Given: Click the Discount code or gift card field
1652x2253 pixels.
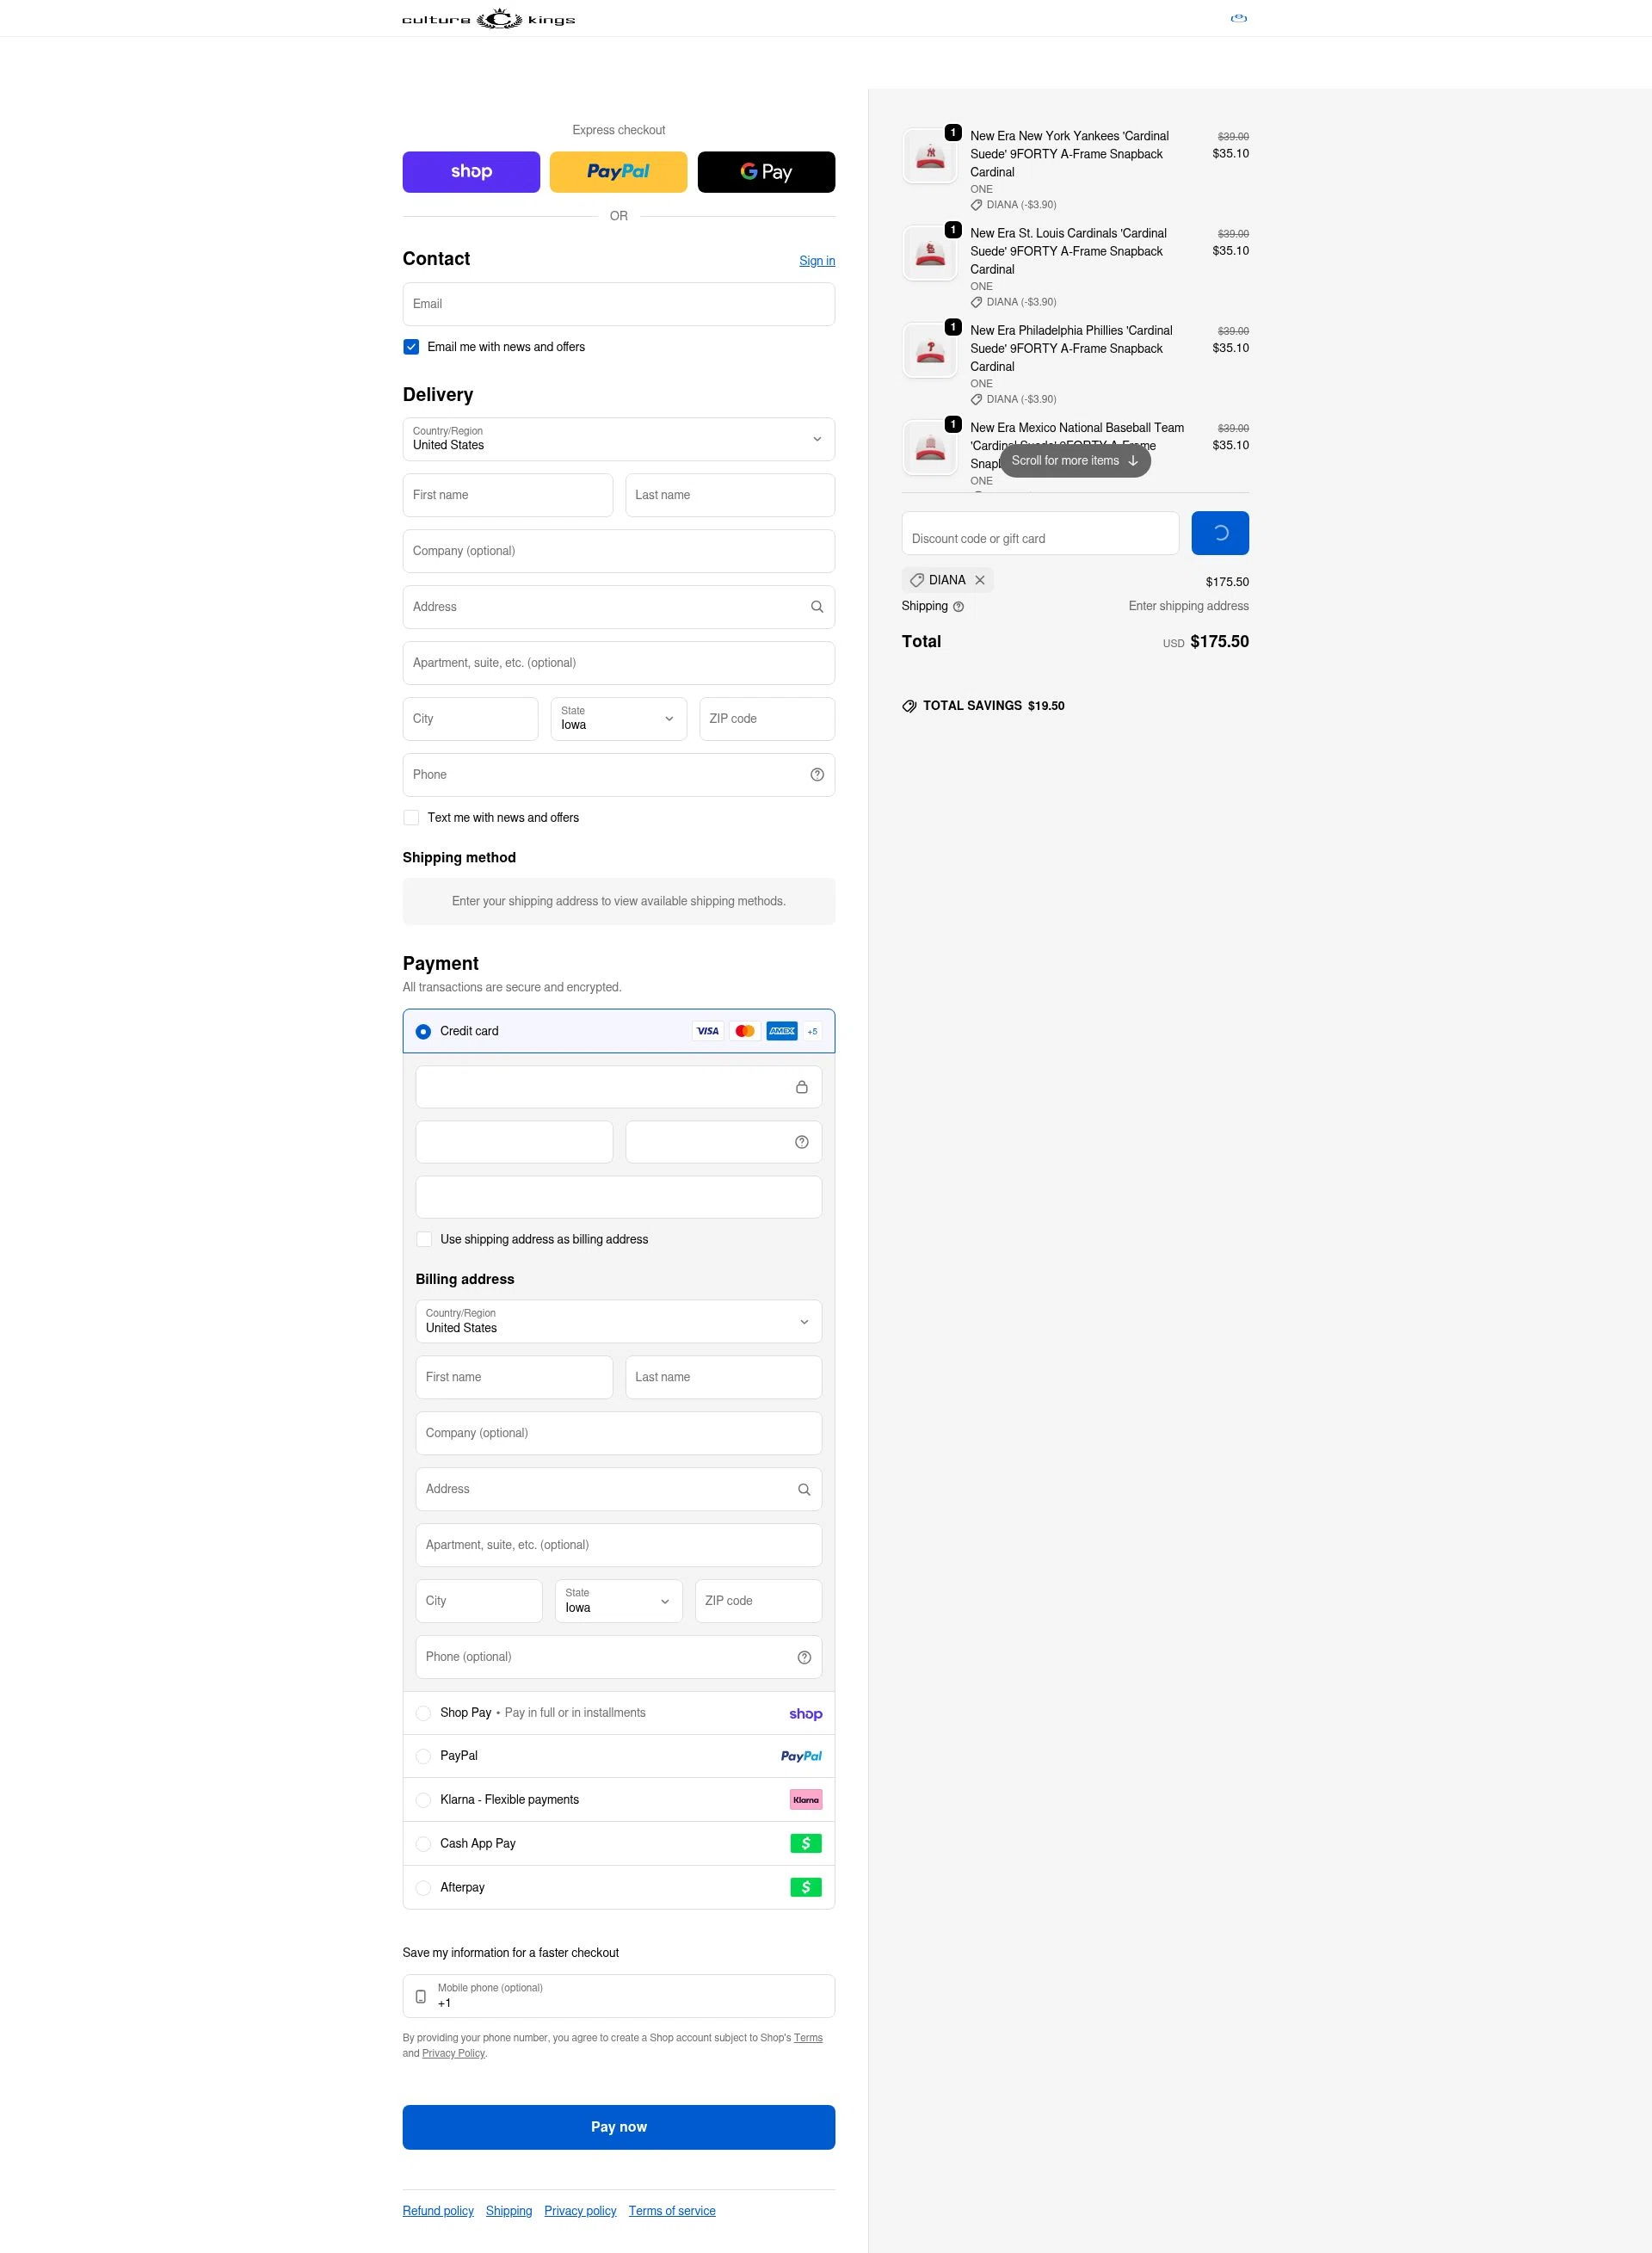Looking at the screenshot, I should point(1039,534).
